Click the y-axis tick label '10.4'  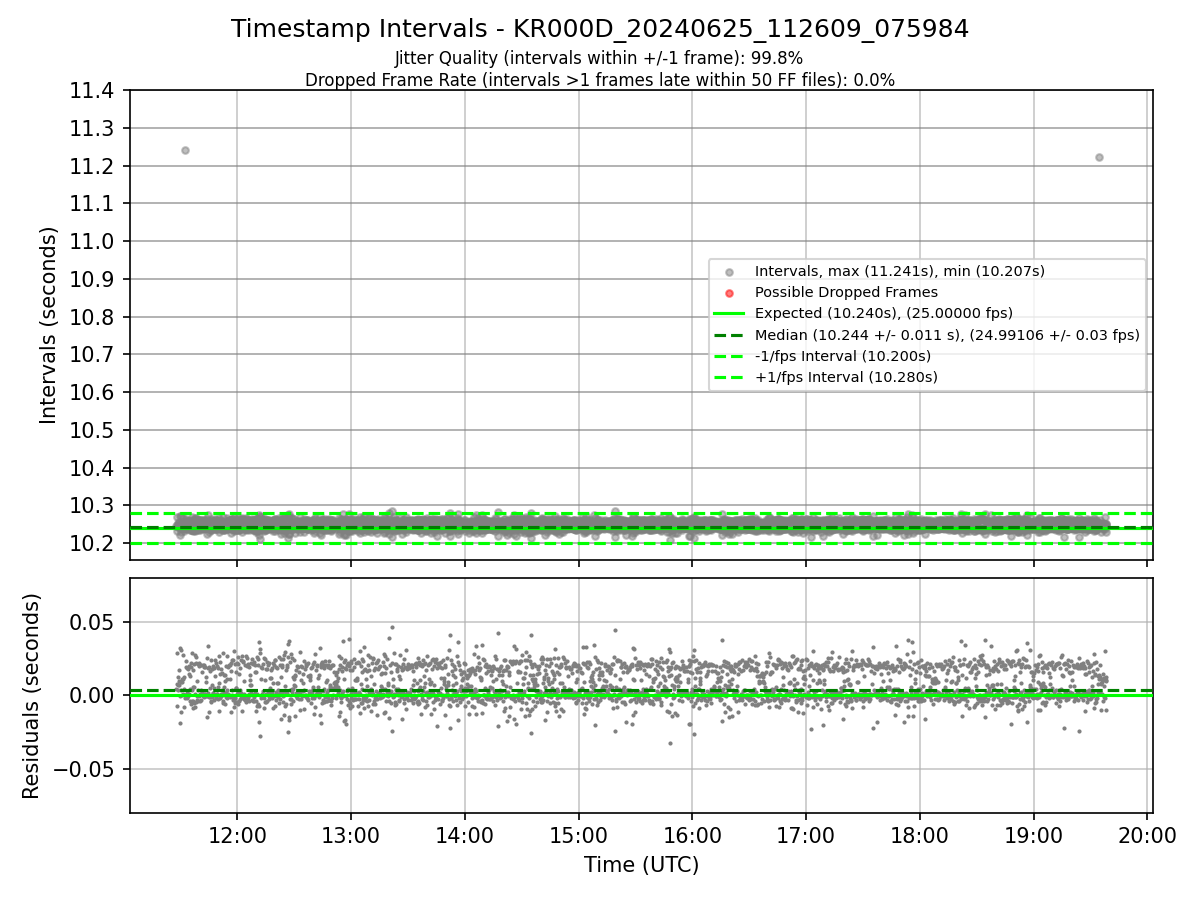(x=93, y=468)
